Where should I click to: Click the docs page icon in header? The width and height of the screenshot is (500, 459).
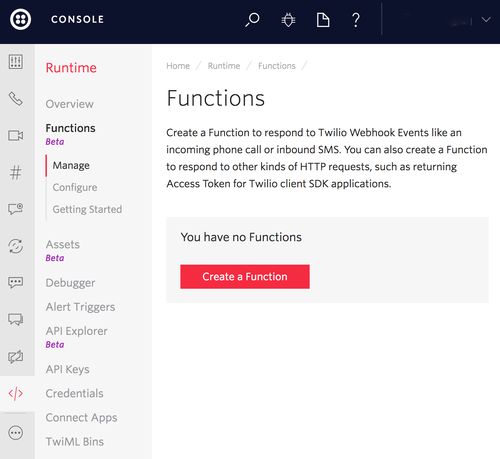[323, 20]
